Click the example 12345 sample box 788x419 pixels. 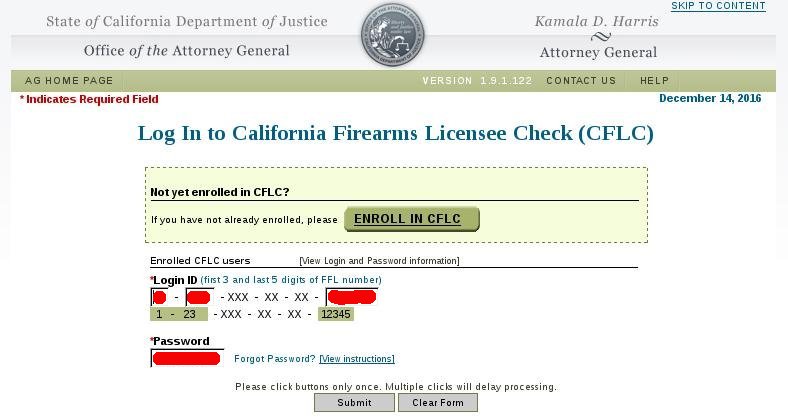[x=336, y=315]
